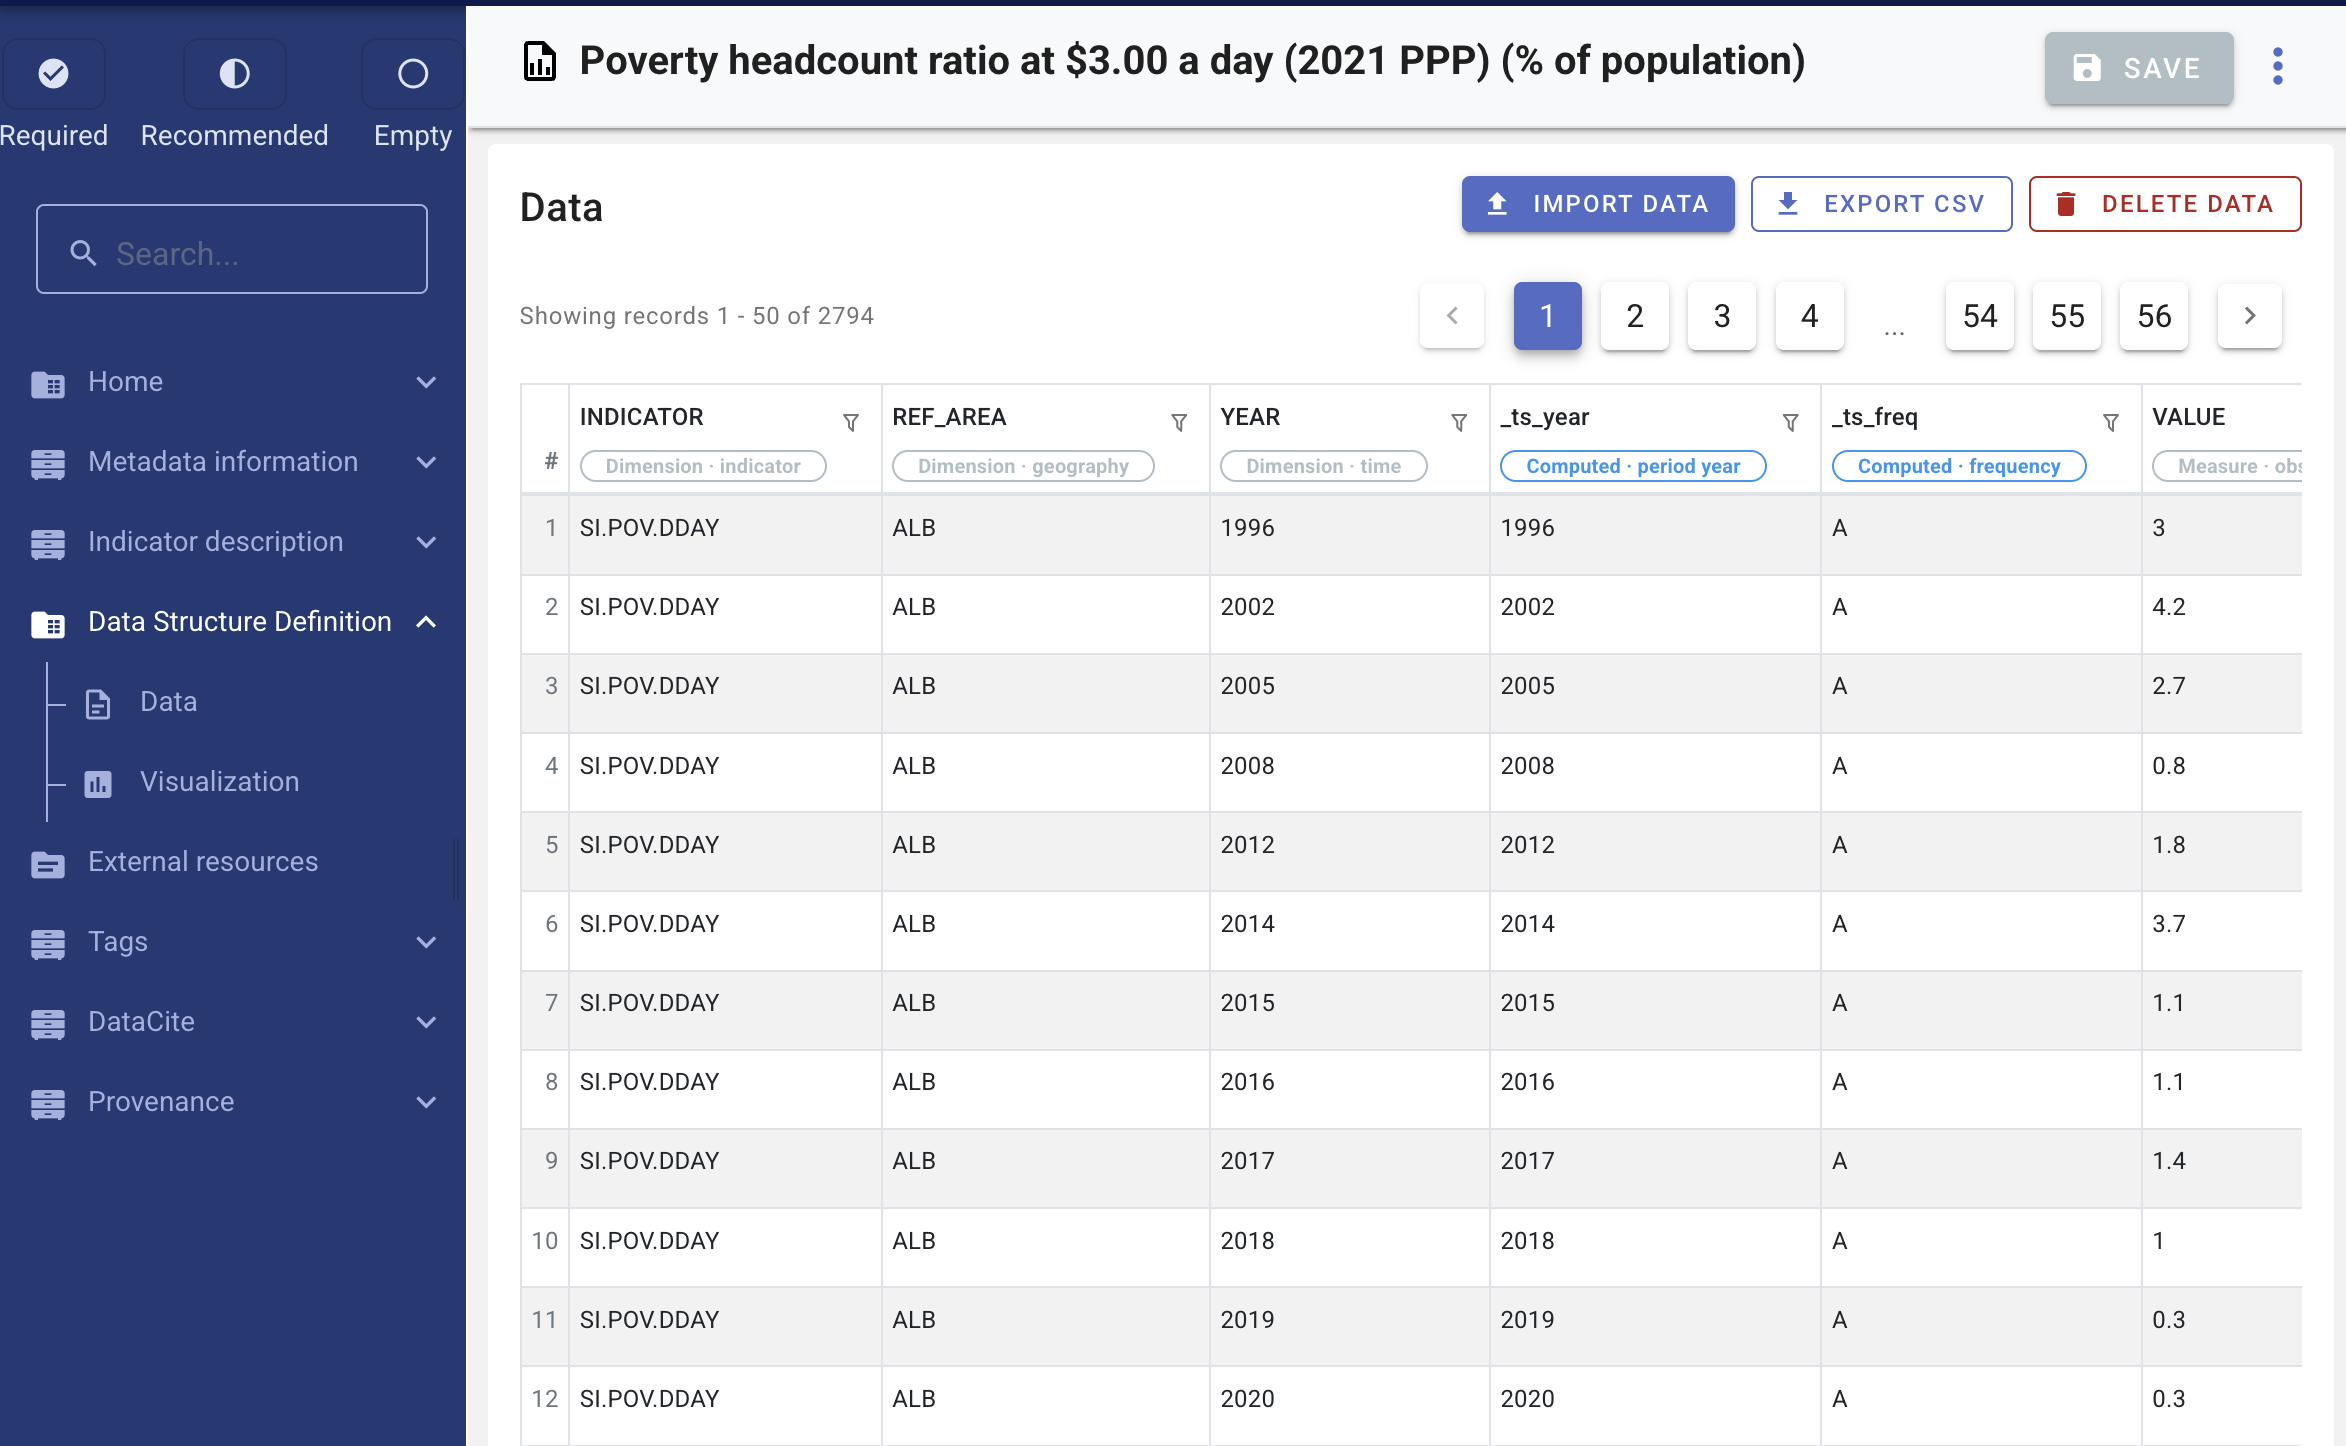
Task: Expand the Home section chevron
Action: pos(426,382)
